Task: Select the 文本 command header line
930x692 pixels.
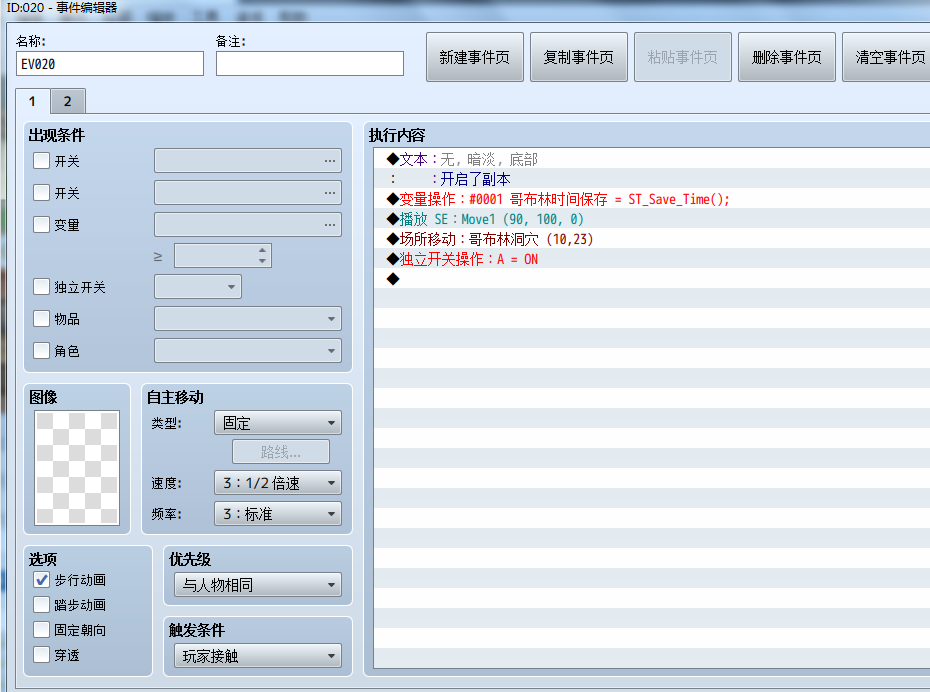Action: [x=652, y=160]
